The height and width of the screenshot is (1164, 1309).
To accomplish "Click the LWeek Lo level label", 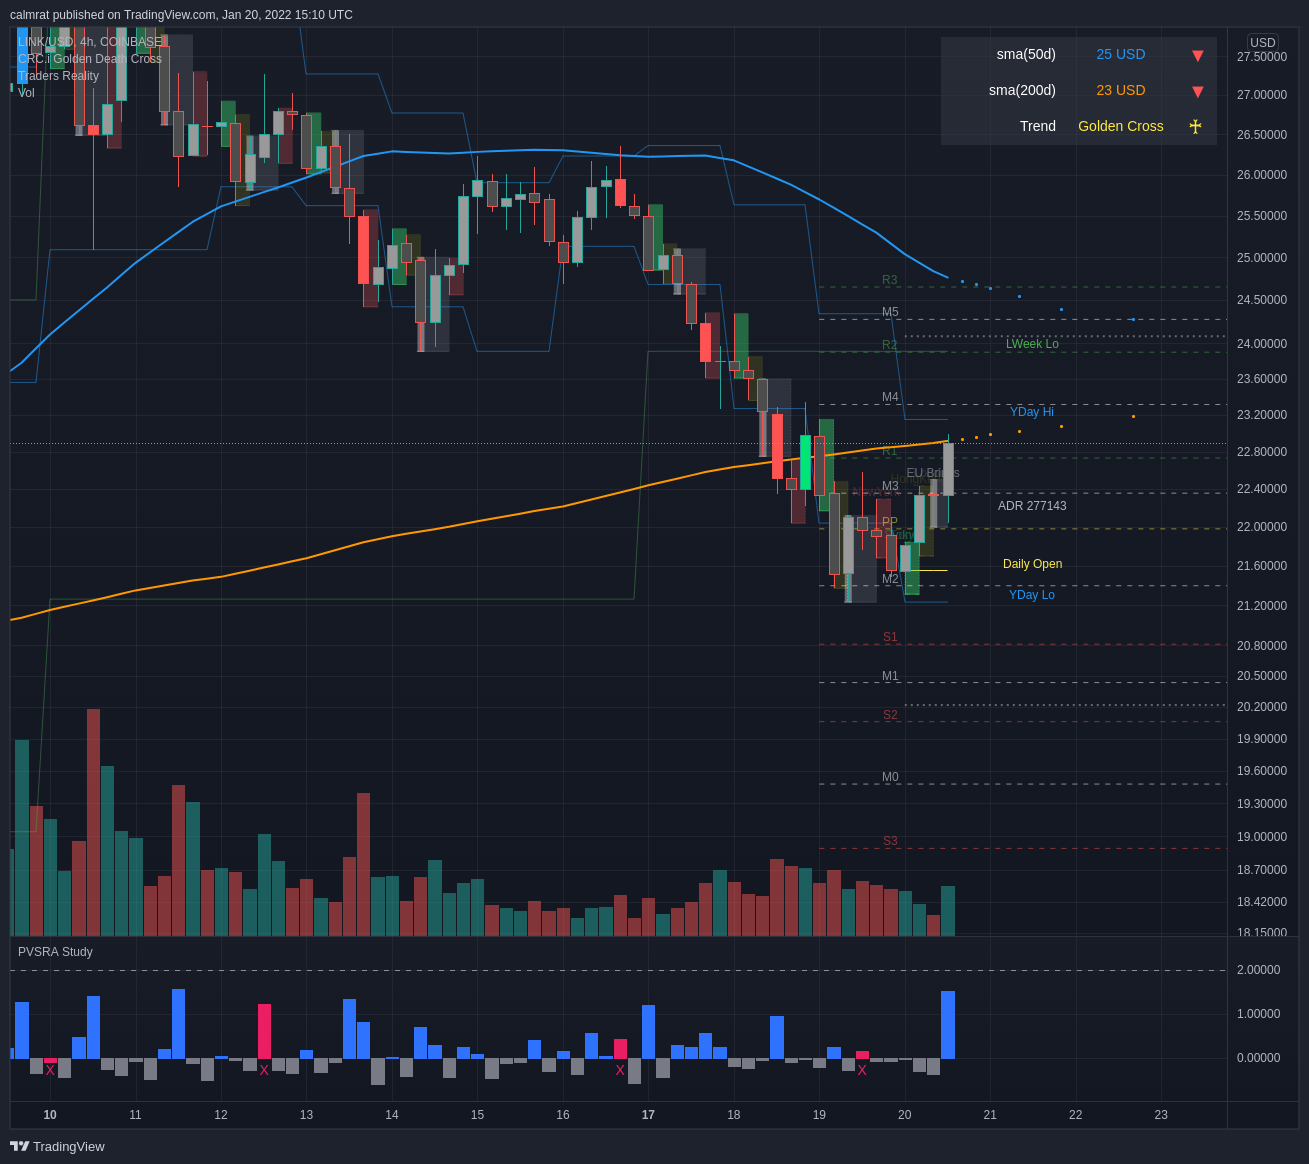I will tap(1032, 344).
